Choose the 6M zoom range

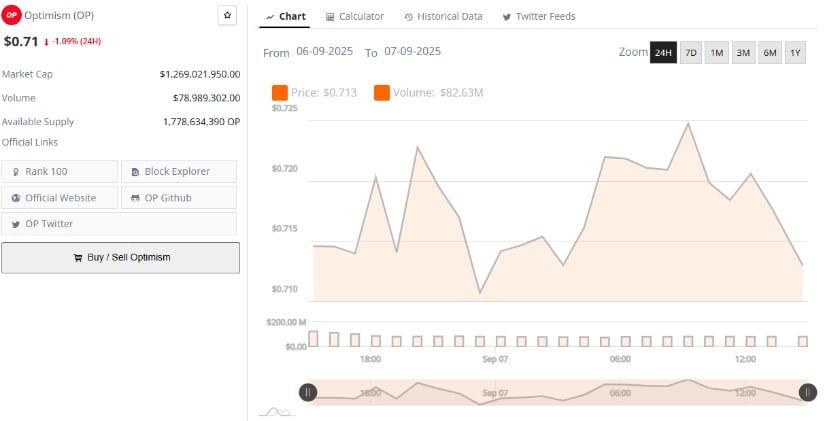[x=770, y=53]
